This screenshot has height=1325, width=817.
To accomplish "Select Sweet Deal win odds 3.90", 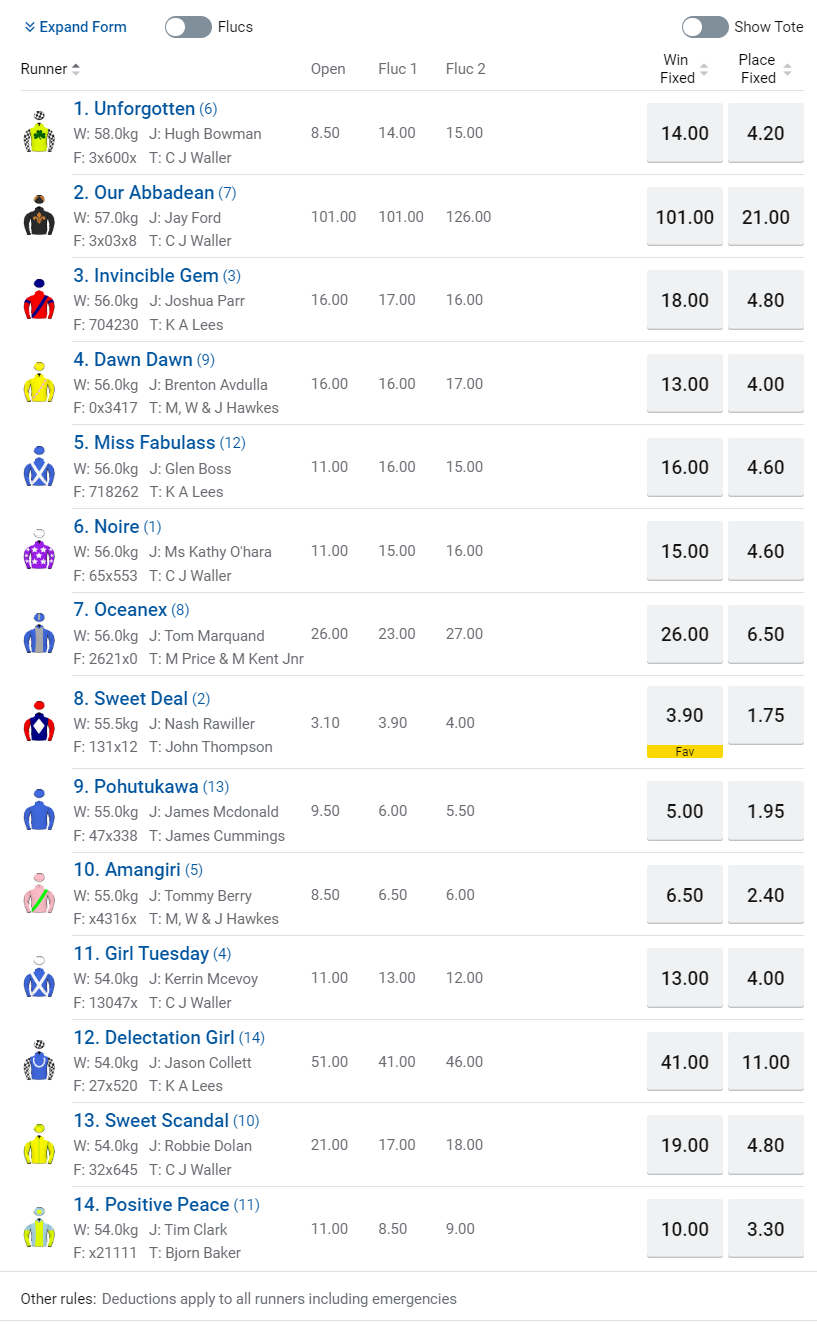I will (685, 715).
